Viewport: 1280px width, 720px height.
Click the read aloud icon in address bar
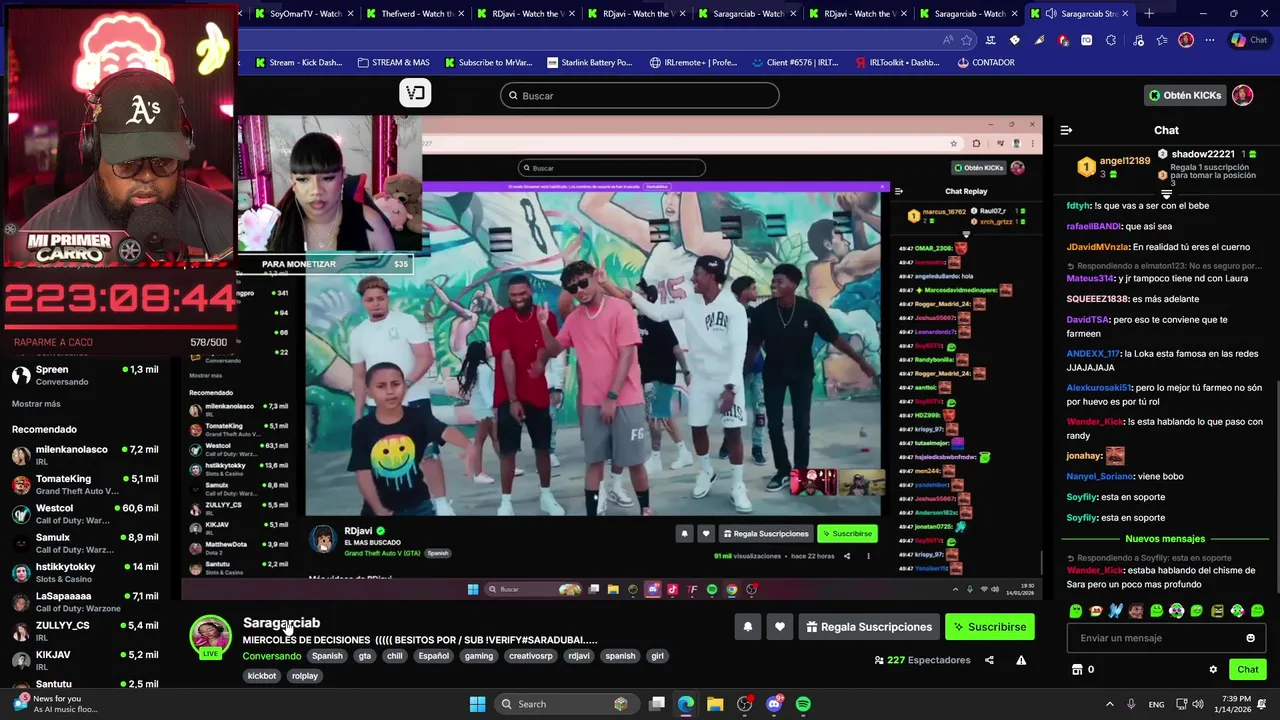pos(947,40)
